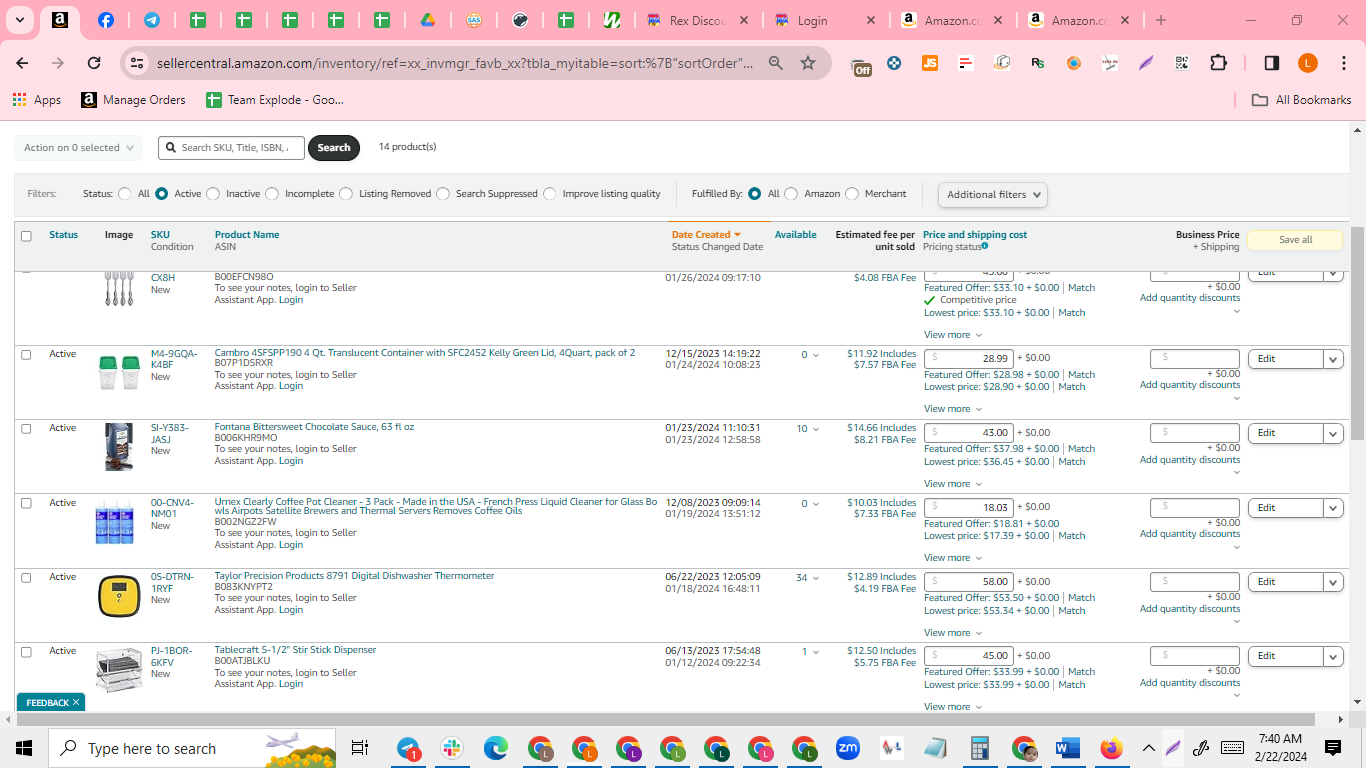The width and height of the screenshot is (1366, 768).
Task: Open the Feedback widget
Action: pyautogui.click(x=47, y=703)
